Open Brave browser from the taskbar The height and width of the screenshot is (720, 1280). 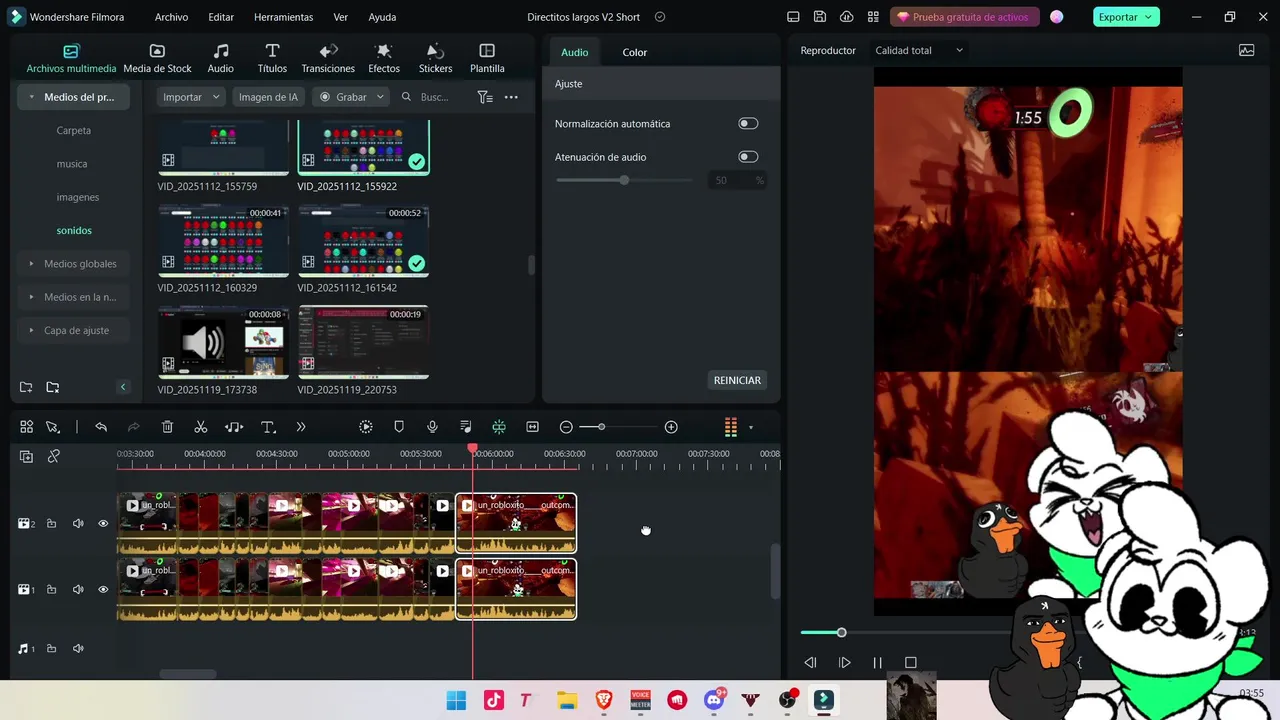[604, 700]
